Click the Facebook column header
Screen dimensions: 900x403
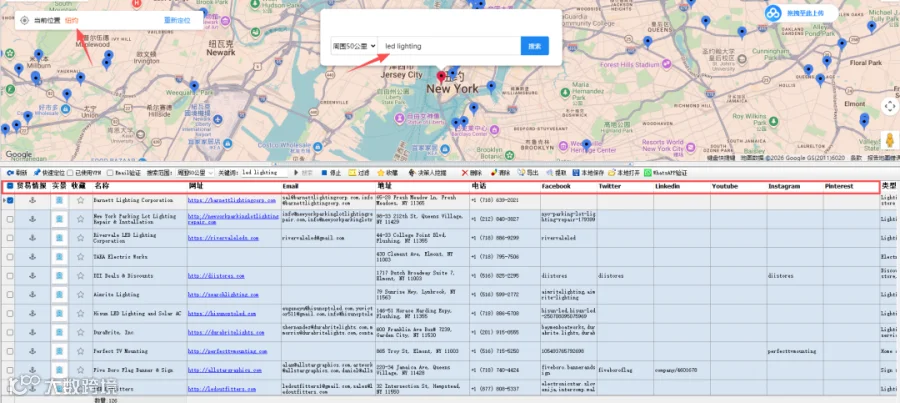click(x=556, y=186)
